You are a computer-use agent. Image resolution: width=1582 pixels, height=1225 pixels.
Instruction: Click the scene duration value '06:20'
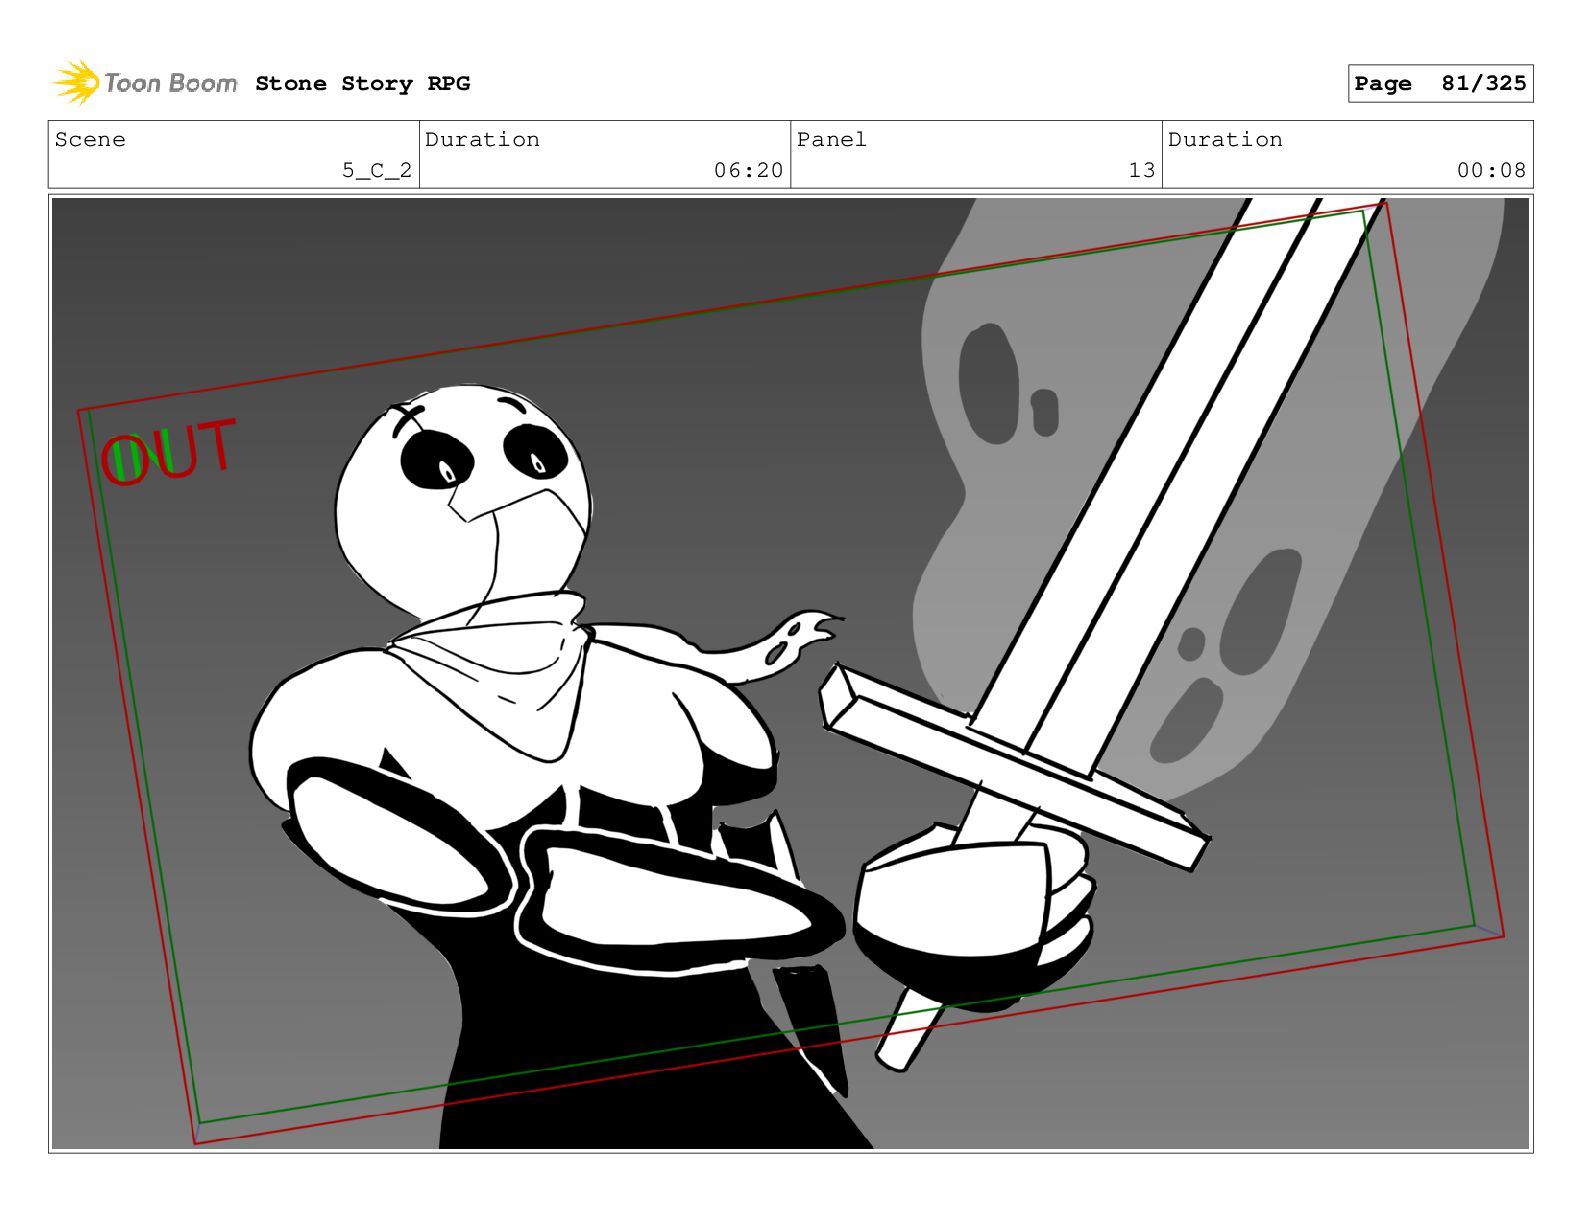[x=748, y=171]
